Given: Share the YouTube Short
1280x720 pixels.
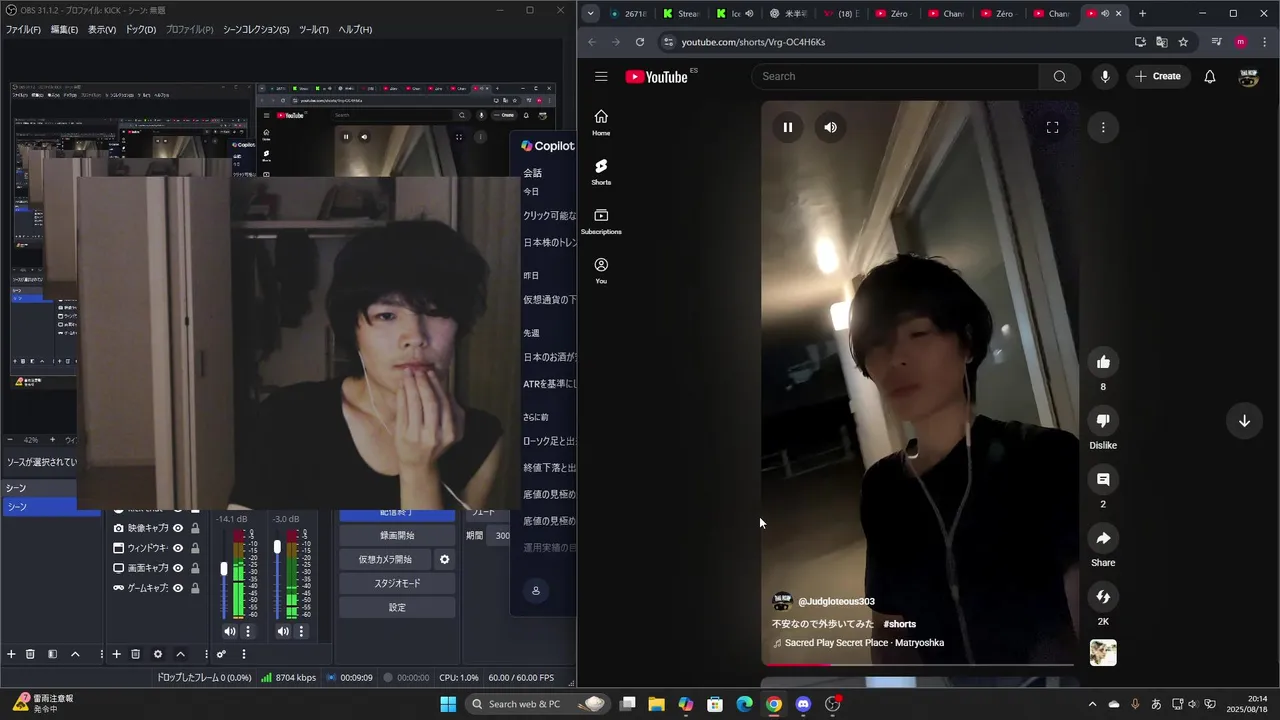Looking at the screenshot, I should coord(1103,538).
